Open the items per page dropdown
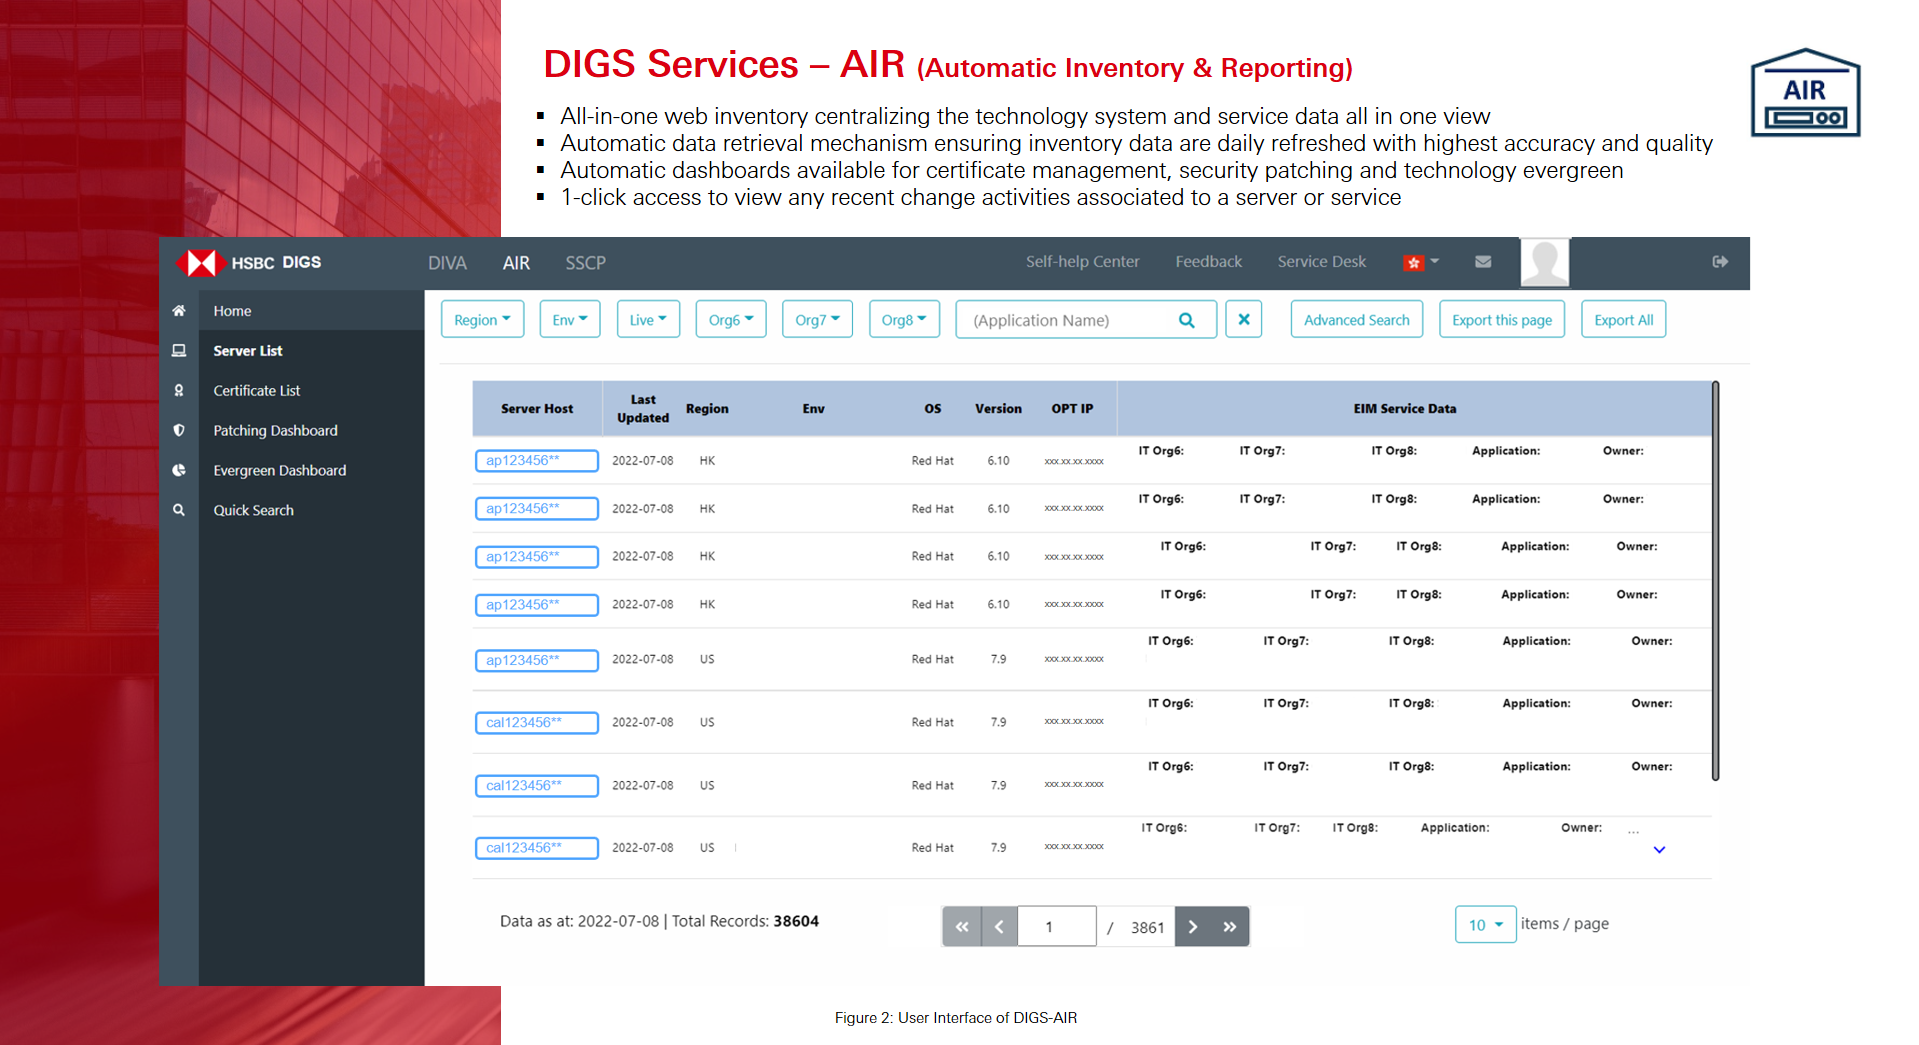Screen dimensions: 1919x1045 coord(1485,925)
